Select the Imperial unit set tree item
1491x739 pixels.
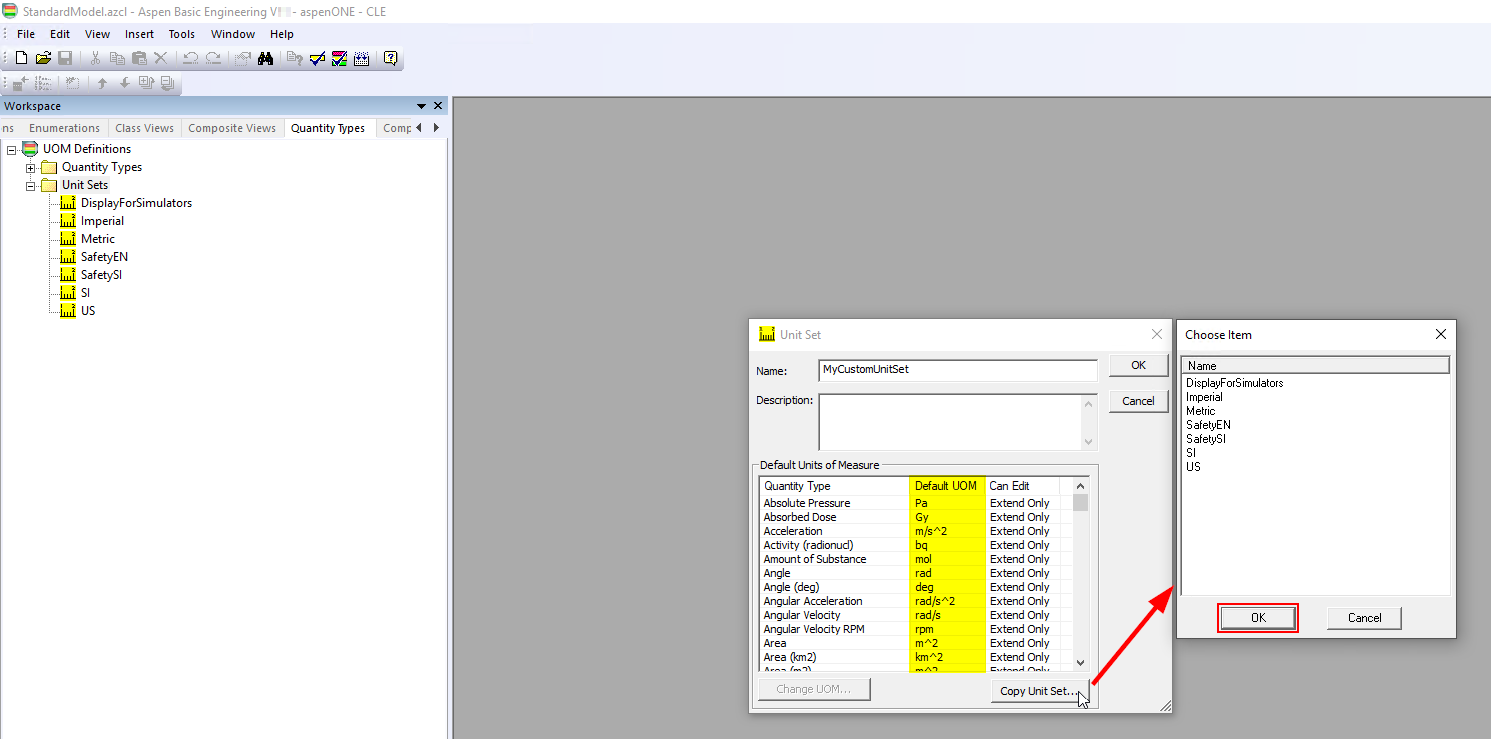point(103,221)
